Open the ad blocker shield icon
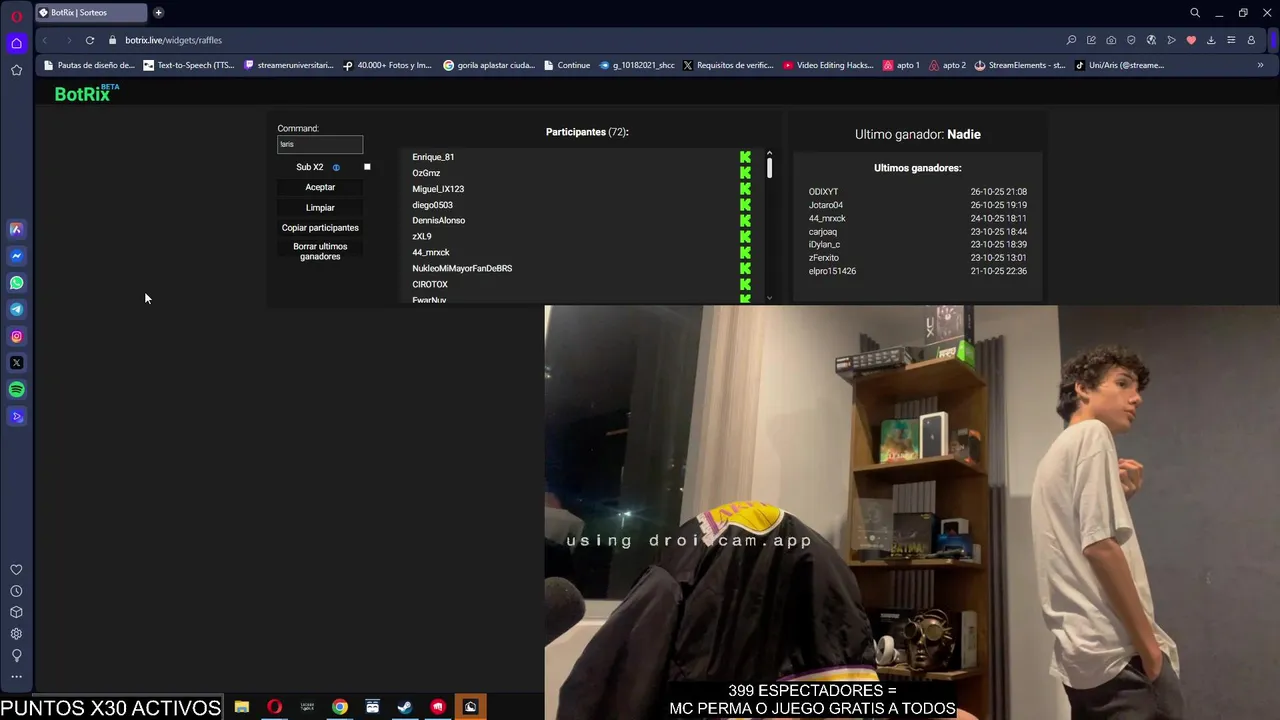The width and height of the screenshot is (1280, 720). 1131,40
